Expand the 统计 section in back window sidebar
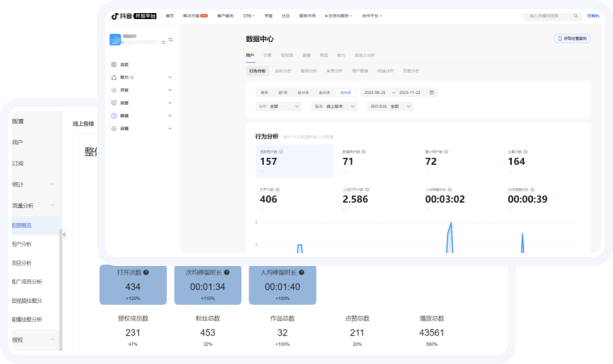This screenshot has height=364, width=613. coord(52,184)
